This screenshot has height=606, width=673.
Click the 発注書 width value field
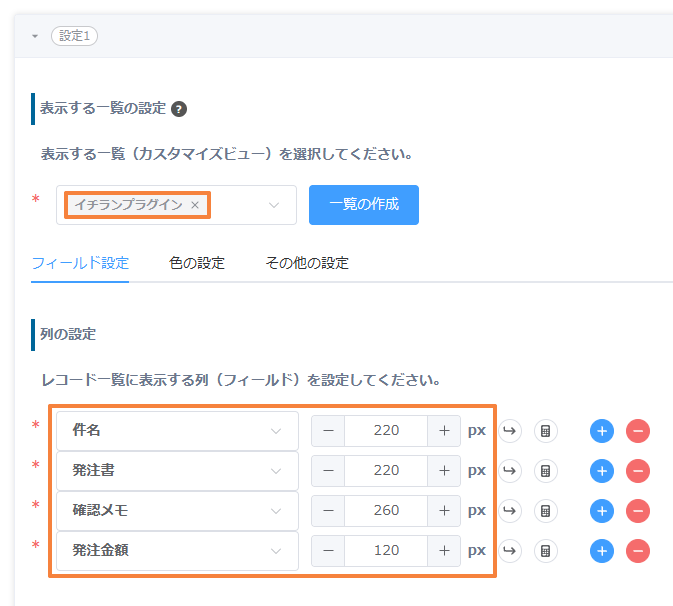click(x=386, y=470)
